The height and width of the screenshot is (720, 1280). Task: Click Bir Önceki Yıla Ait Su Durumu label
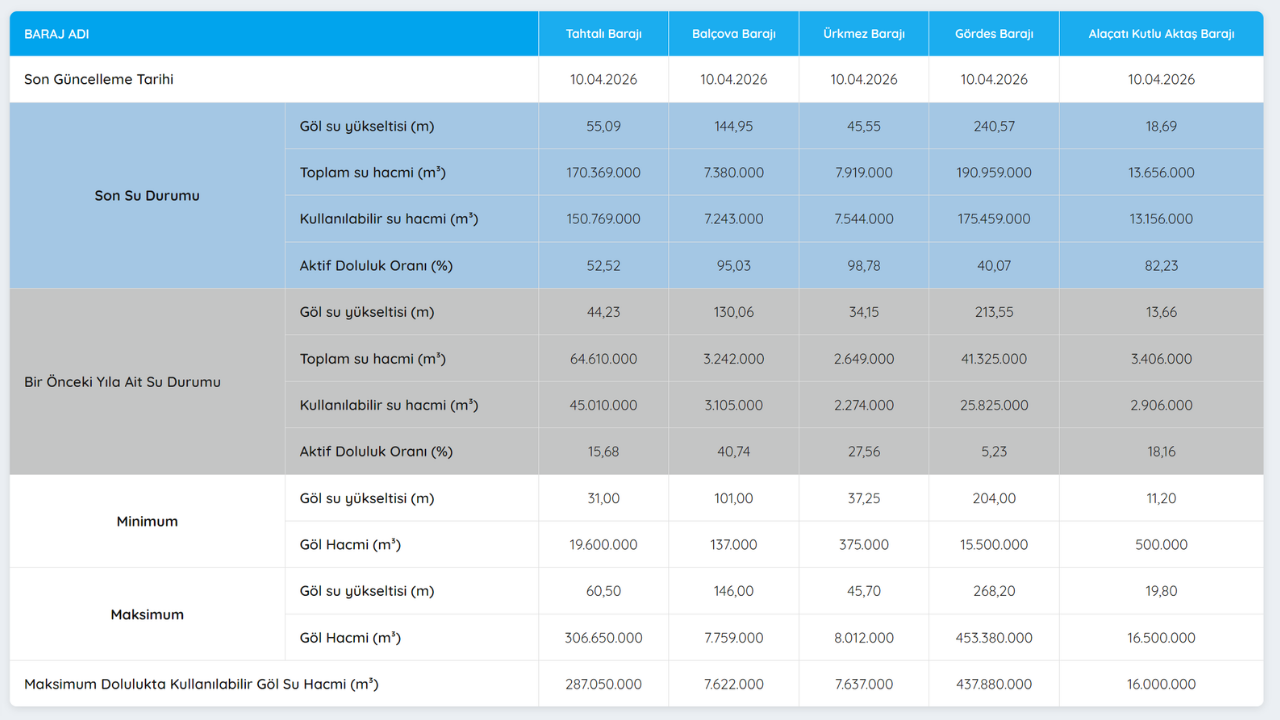click(x=122, y=382)
